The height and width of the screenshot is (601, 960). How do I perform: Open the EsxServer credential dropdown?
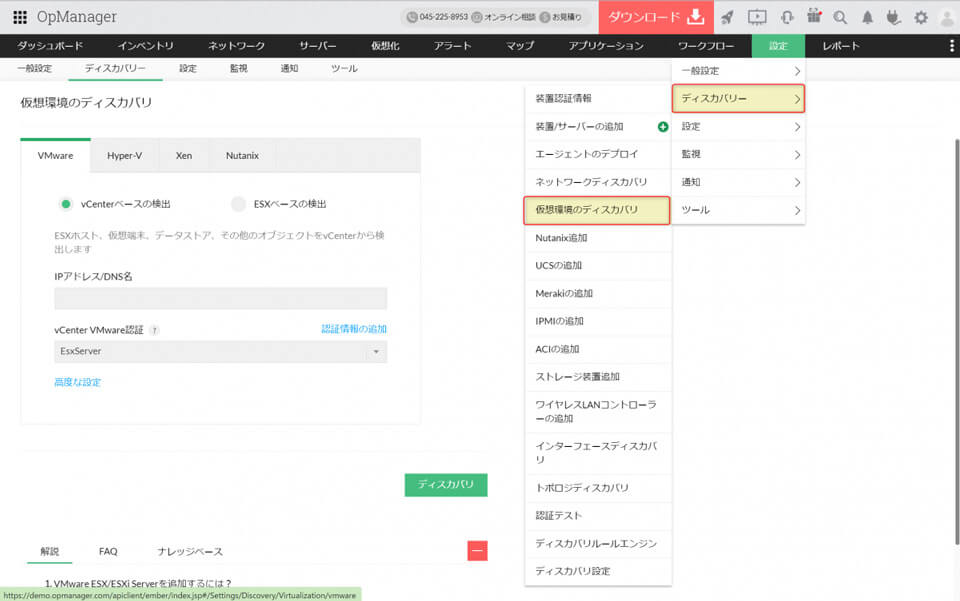pos(220,351)
